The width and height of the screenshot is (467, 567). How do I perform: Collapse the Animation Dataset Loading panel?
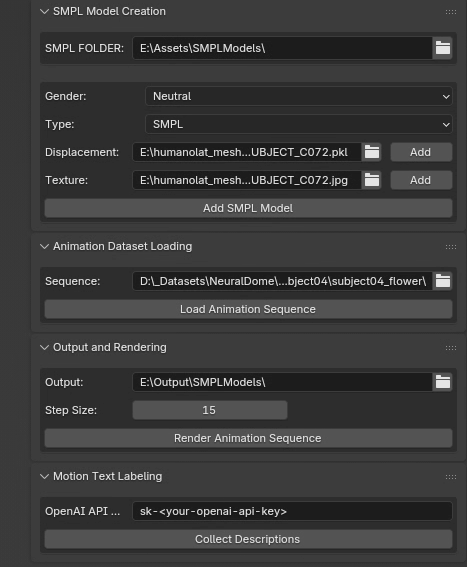(44, 247)
